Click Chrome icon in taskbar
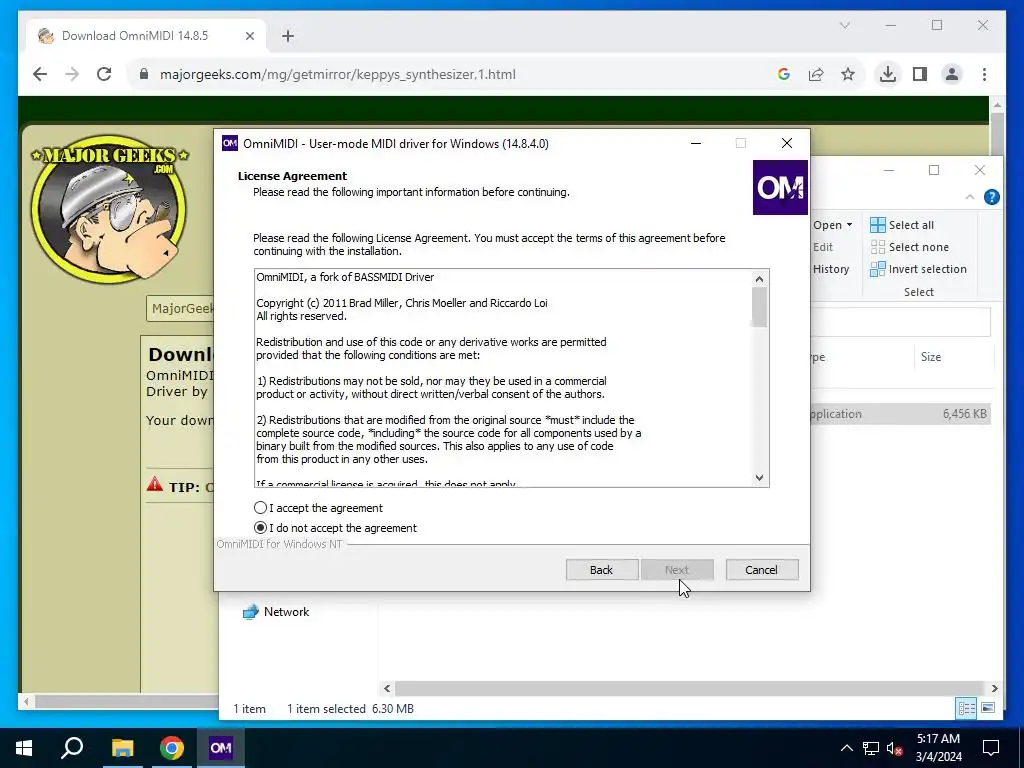The width and height of the screenshot is (1024, 768). [172, 748]
